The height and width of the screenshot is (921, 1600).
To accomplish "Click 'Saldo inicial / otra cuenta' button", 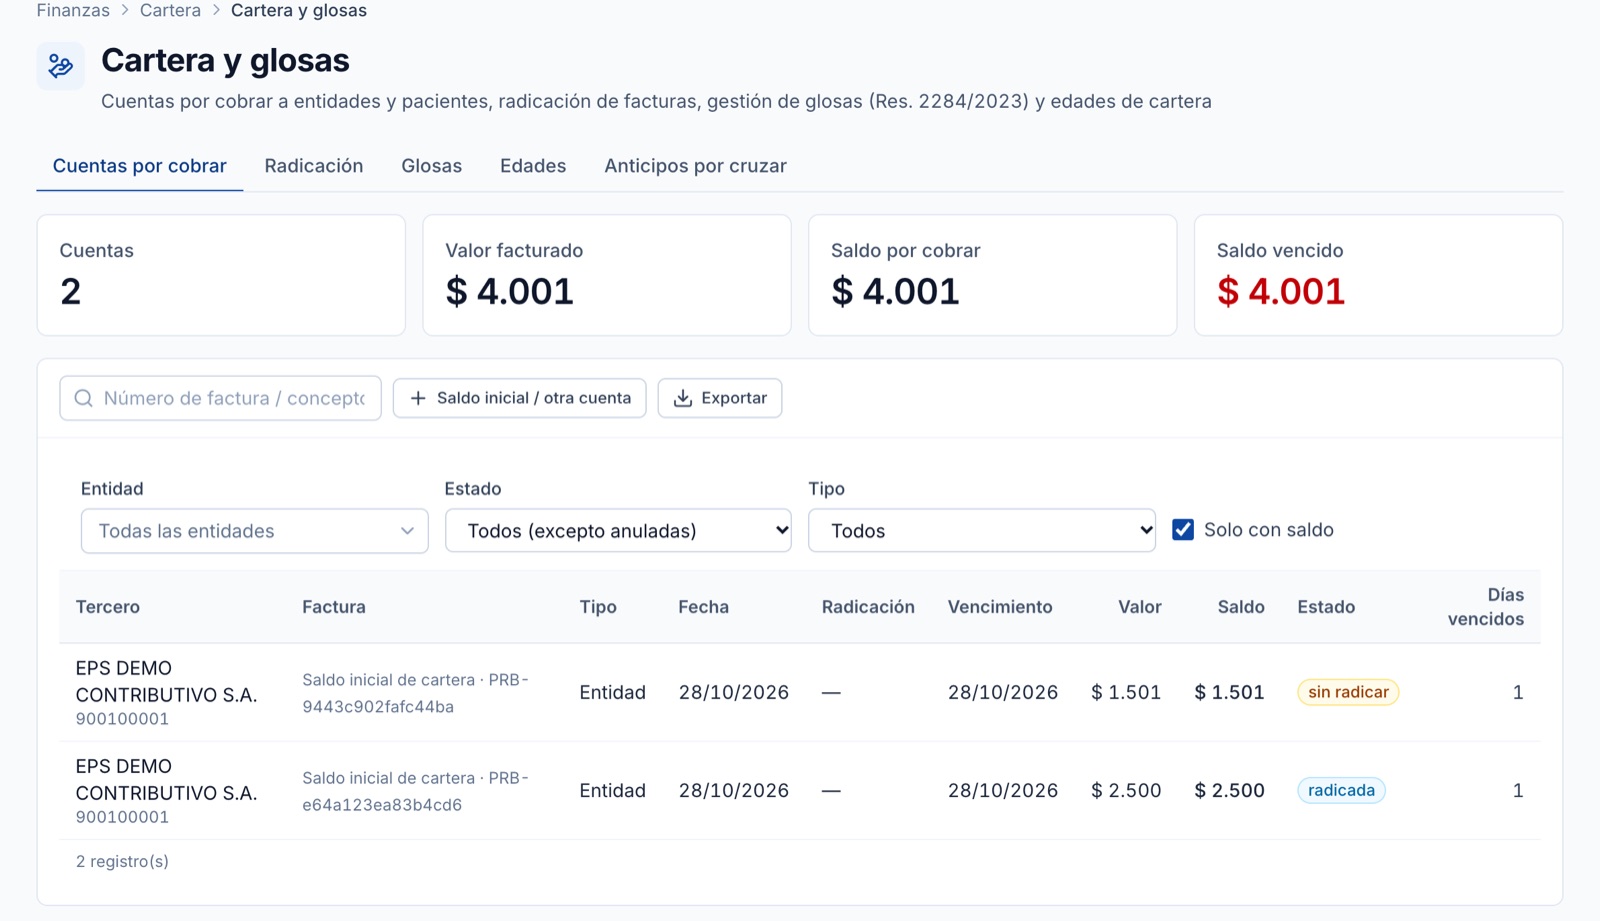I will click(520, 398).
